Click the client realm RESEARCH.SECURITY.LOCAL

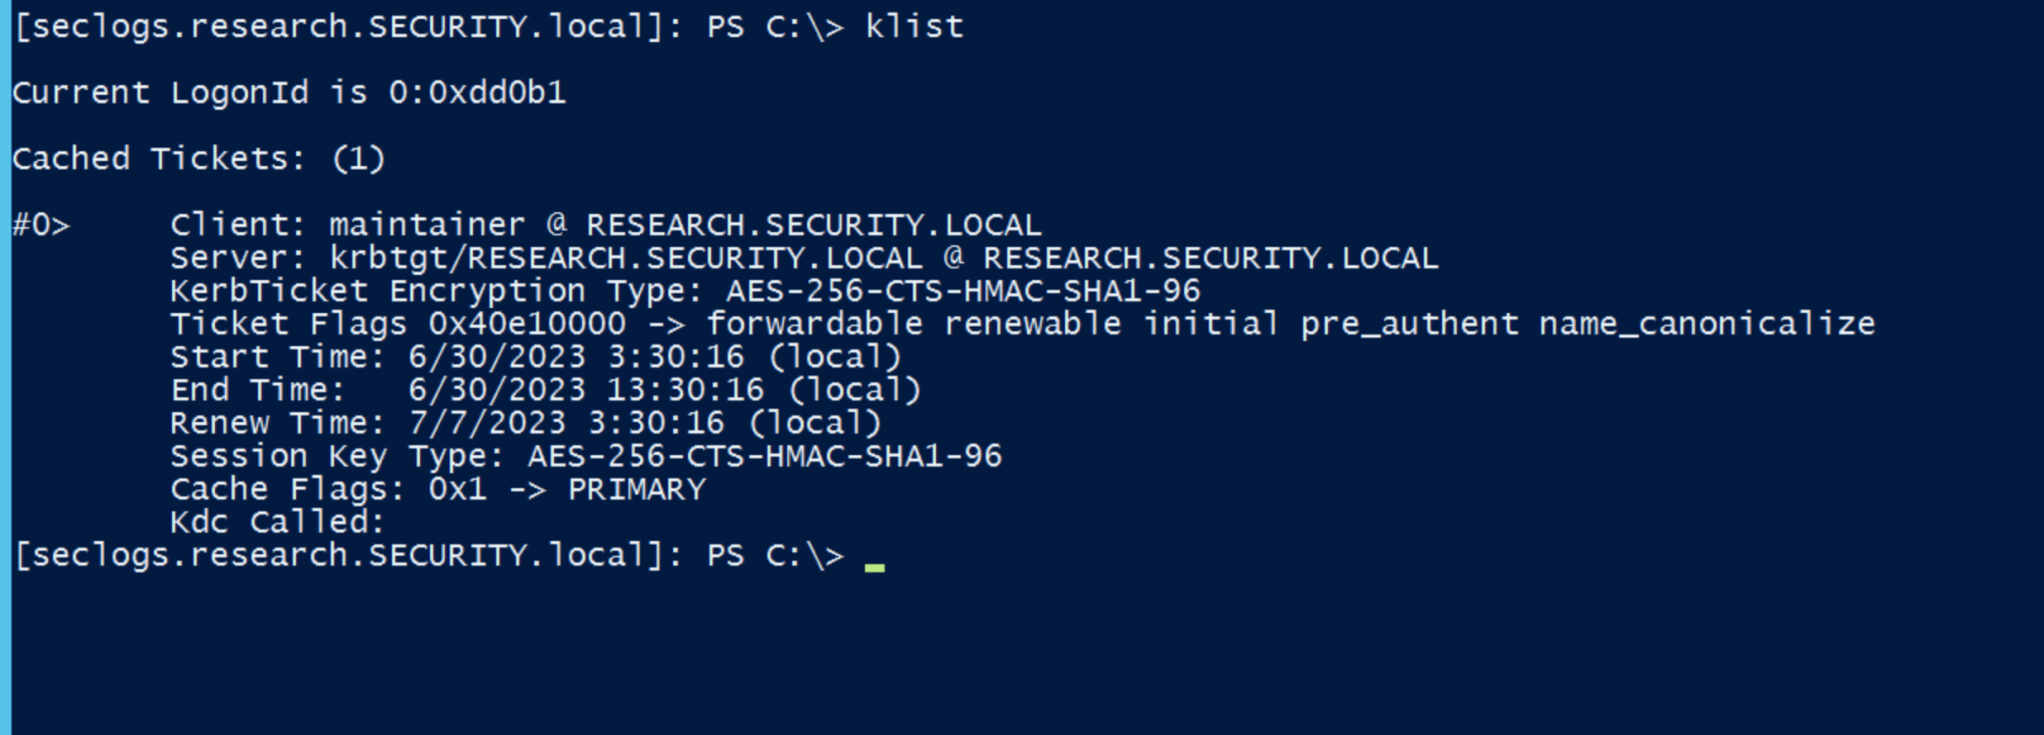pos(813,225)
